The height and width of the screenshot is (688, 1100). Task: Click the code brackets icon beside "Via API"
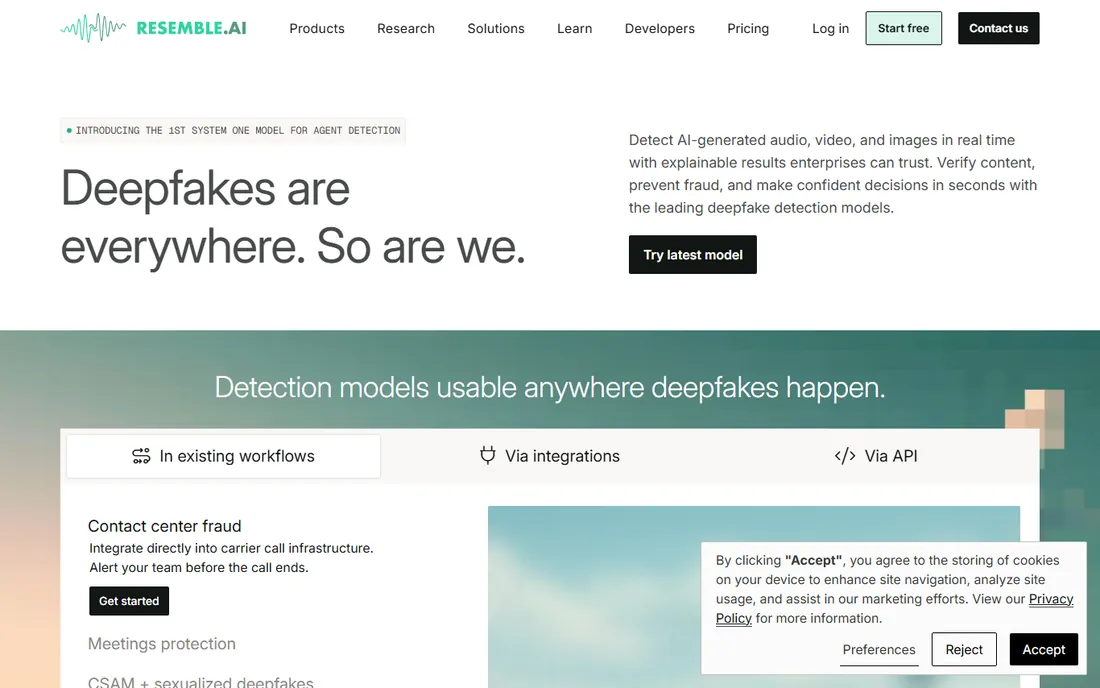point(845,456)
